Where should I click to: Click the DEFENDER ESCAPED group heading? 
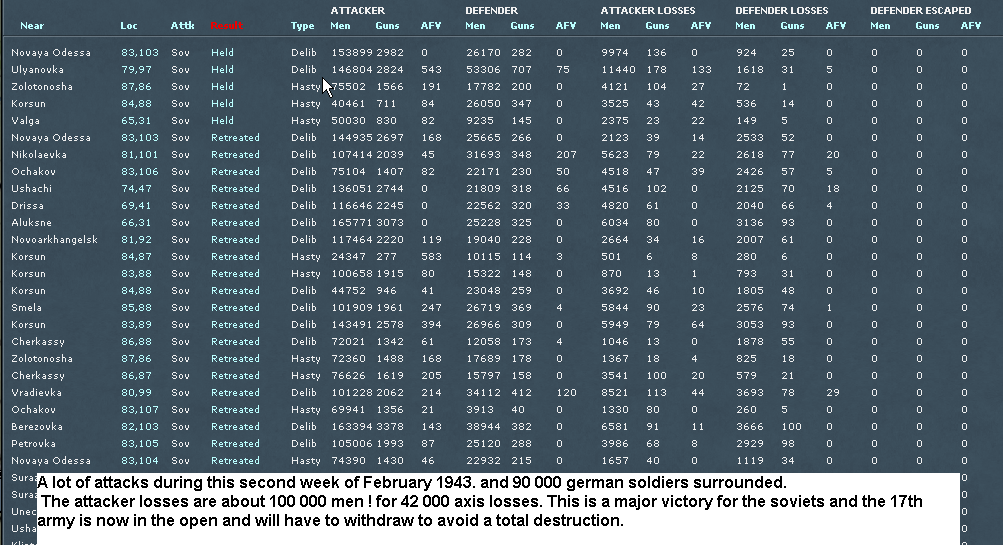[x=920, y=10]
